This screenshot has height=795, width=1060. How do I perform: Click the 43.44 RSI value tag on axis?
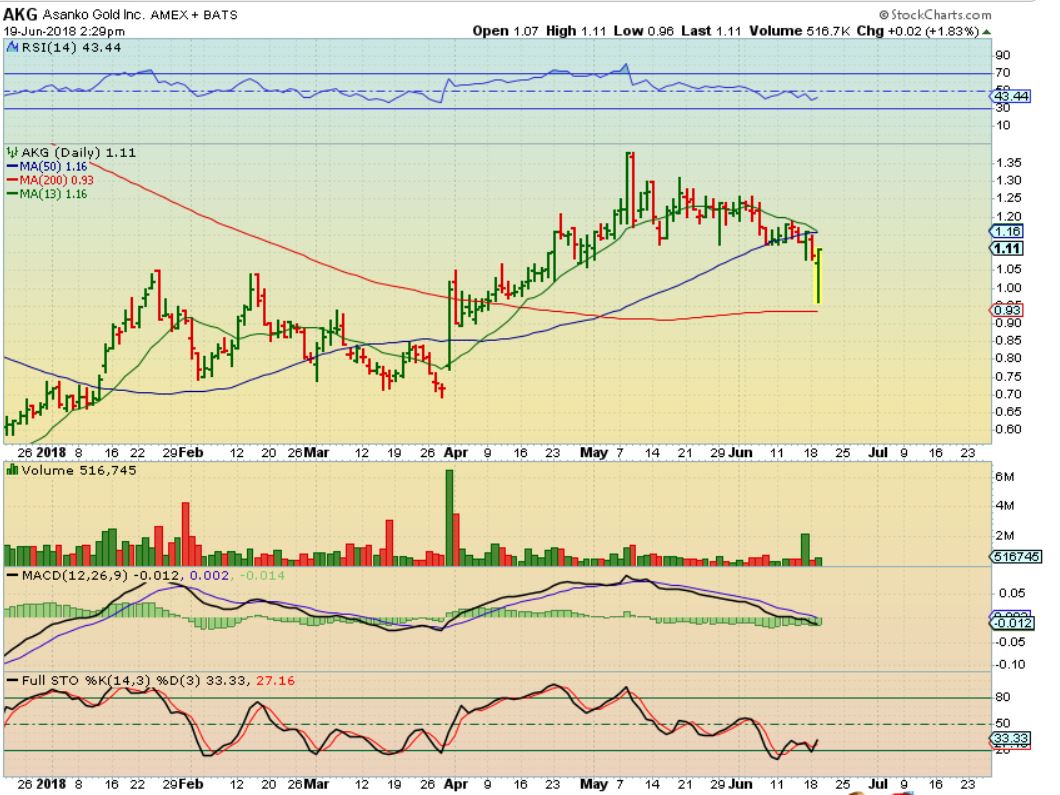click(x=1011, y=96)
